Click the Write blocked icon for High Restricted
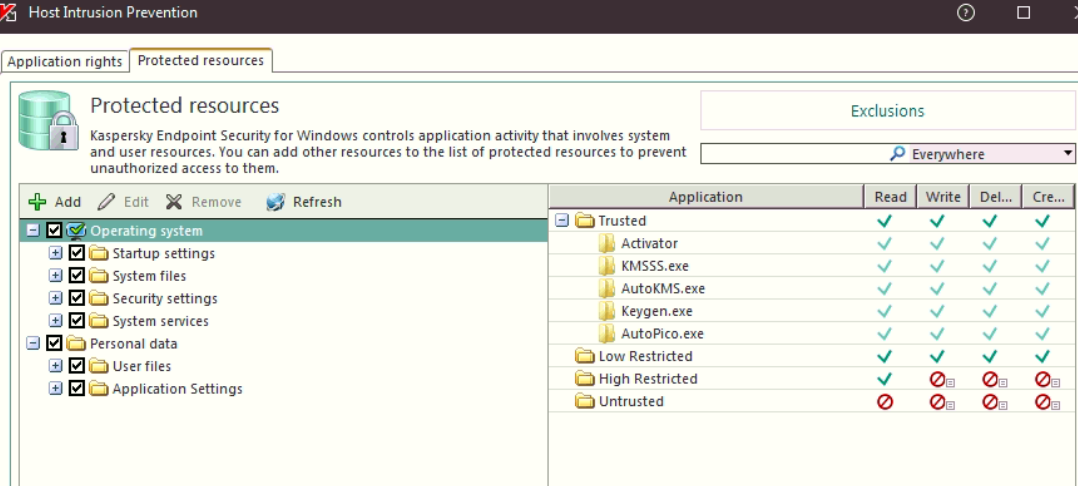 937,379
